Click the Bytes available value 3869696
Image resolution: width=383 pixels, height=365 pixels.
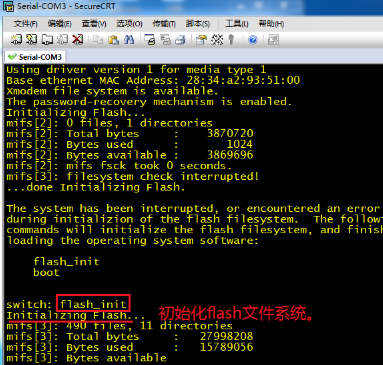[x=230, y=155]
